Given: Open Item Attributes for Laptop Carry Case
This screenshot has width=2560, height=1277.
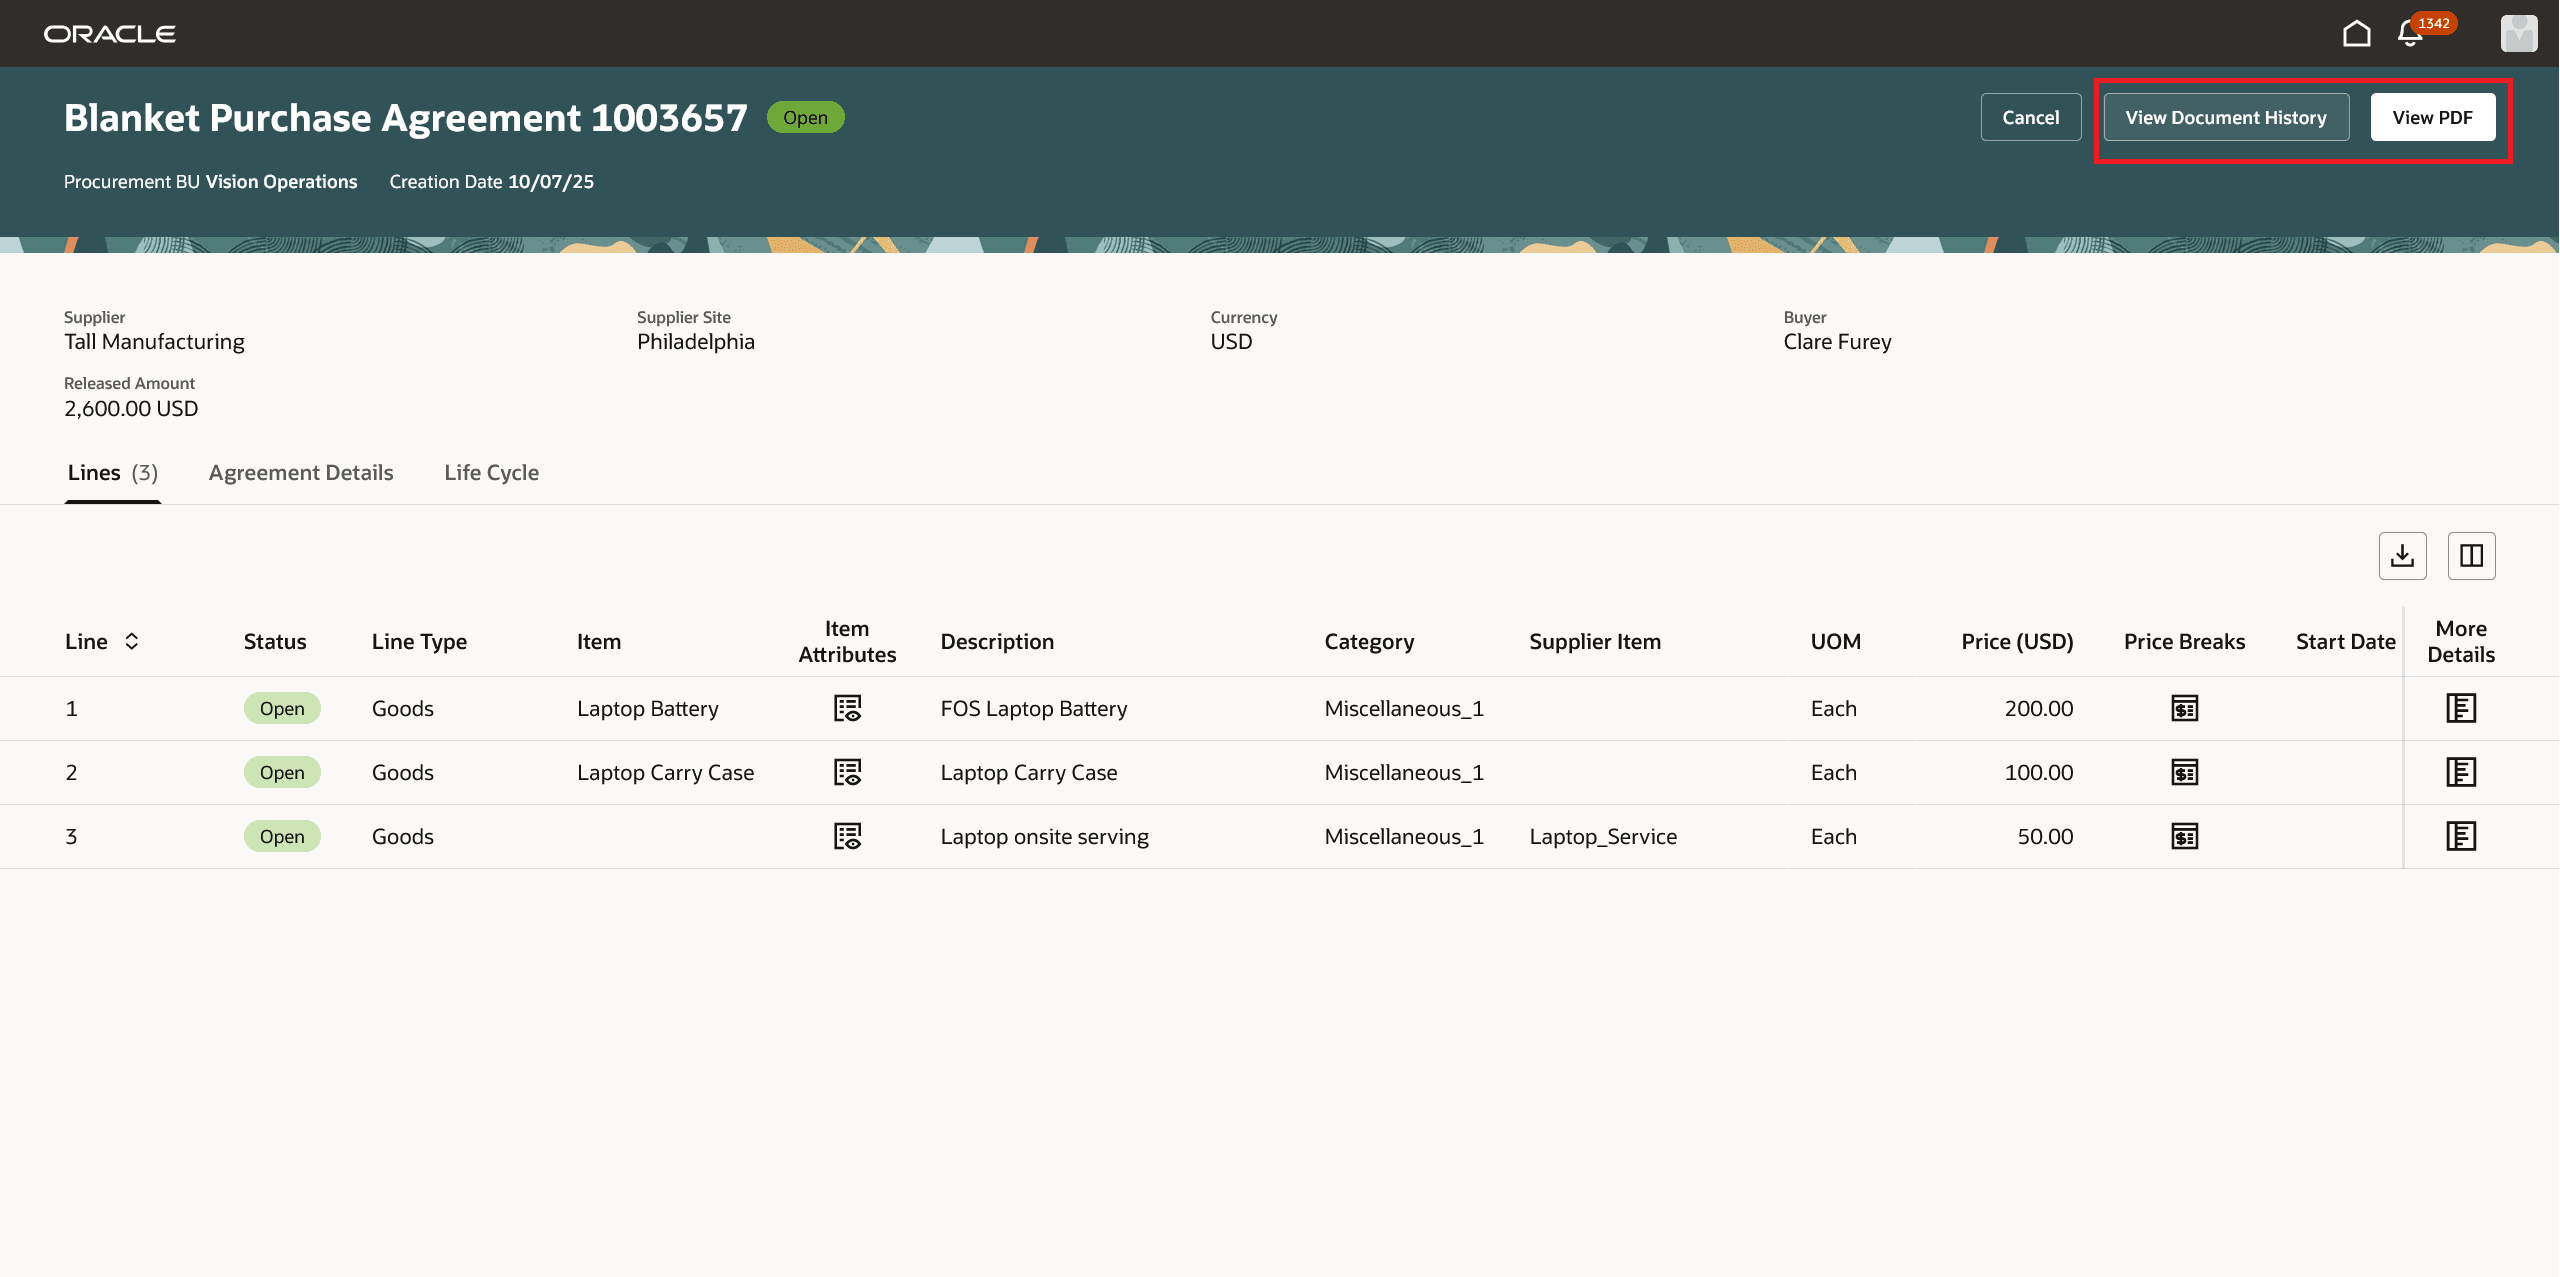Looking at the screenshot, I should (x=847, y=772).
